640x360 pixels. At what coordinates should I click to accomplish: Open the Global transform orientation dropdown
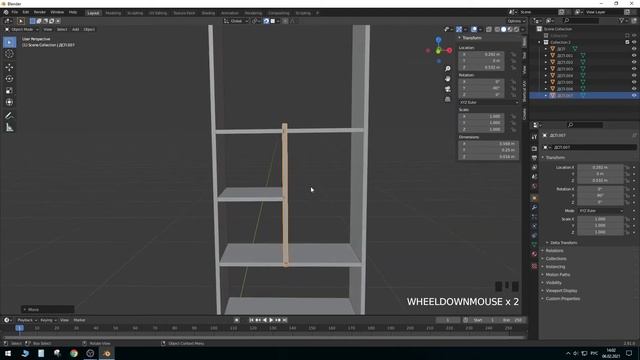[x=236, y=21]
